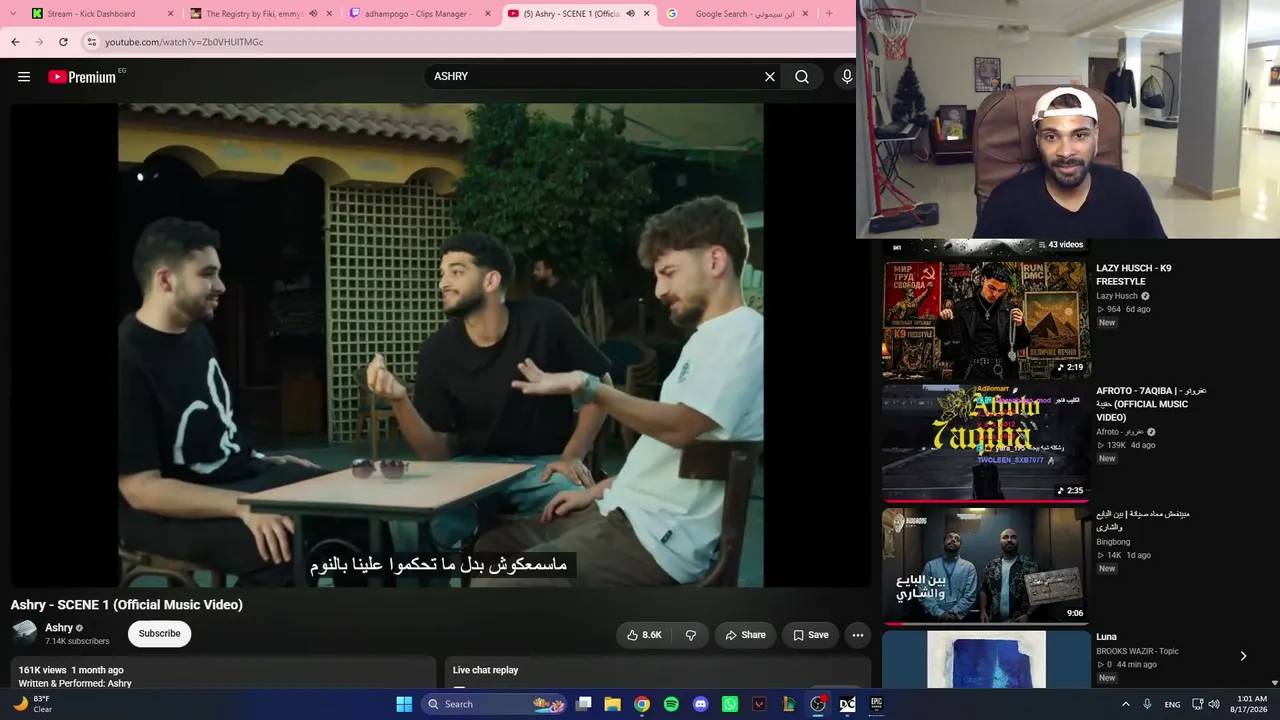Image resolution: width=1280 pixels, height=720 pixels.
Task: Save the video to a playlist
Action: (x=810, y=635)
